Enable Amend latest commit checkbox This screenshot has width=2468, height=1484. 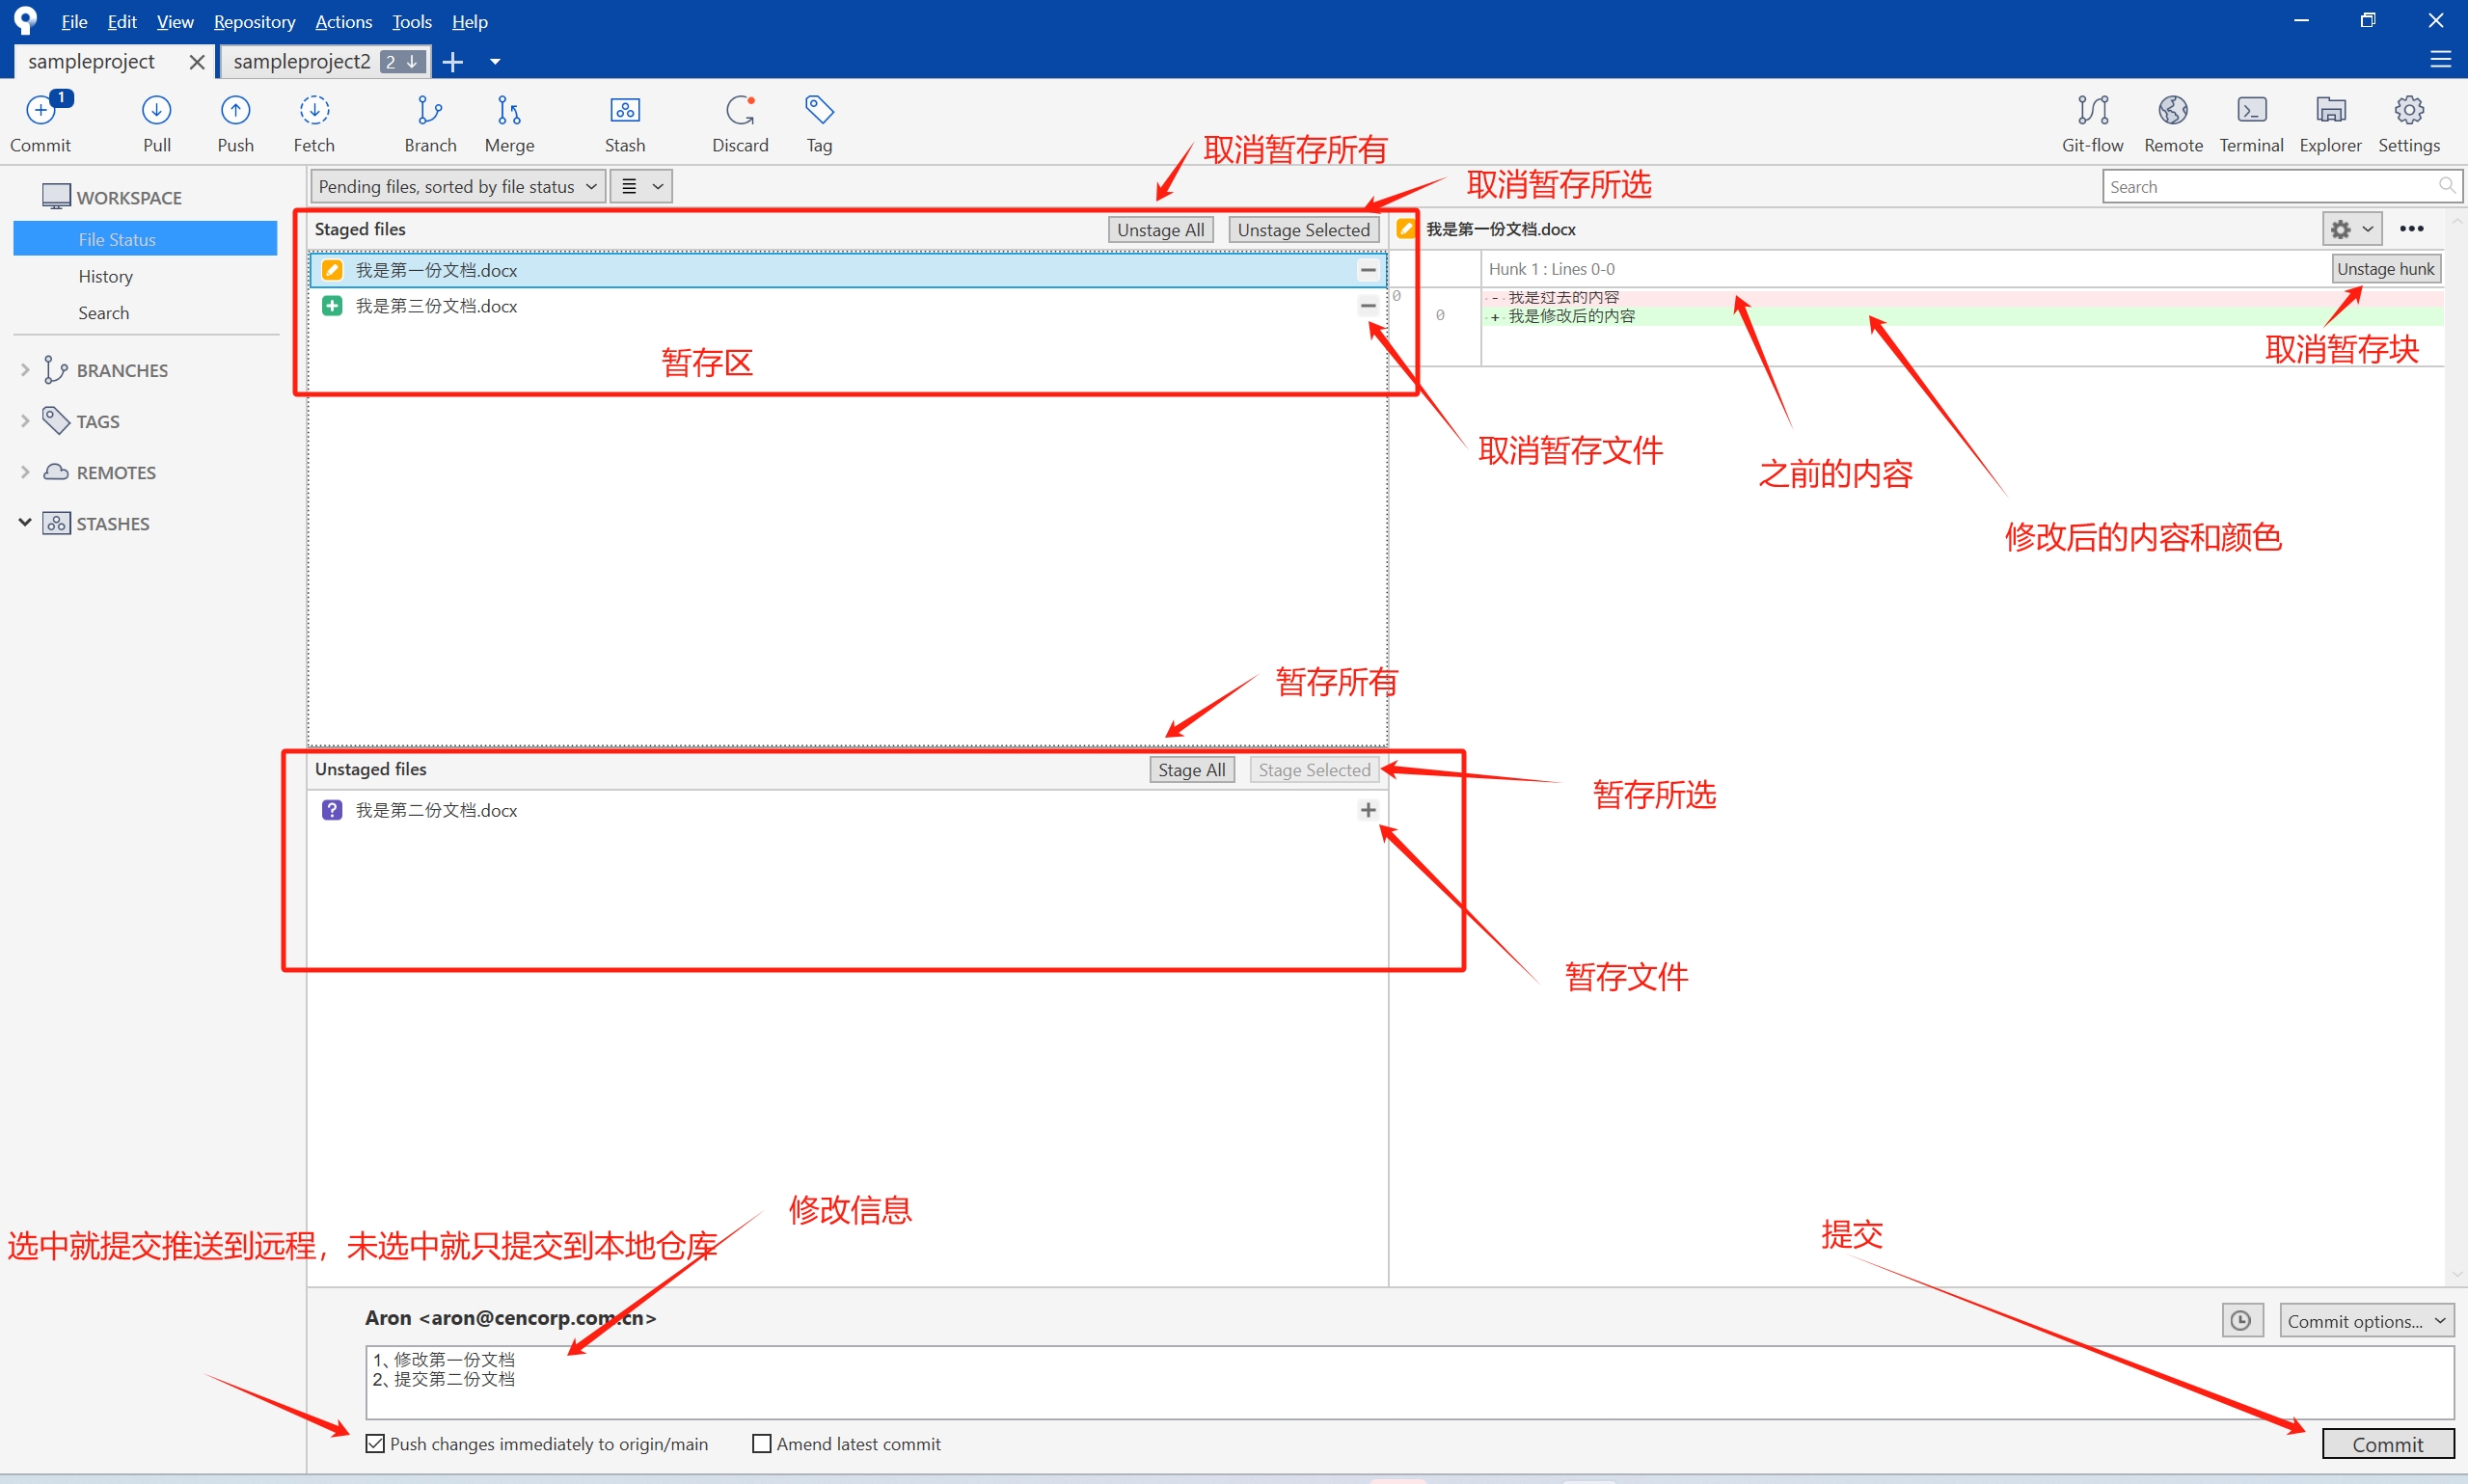(x=762, y=1443)
